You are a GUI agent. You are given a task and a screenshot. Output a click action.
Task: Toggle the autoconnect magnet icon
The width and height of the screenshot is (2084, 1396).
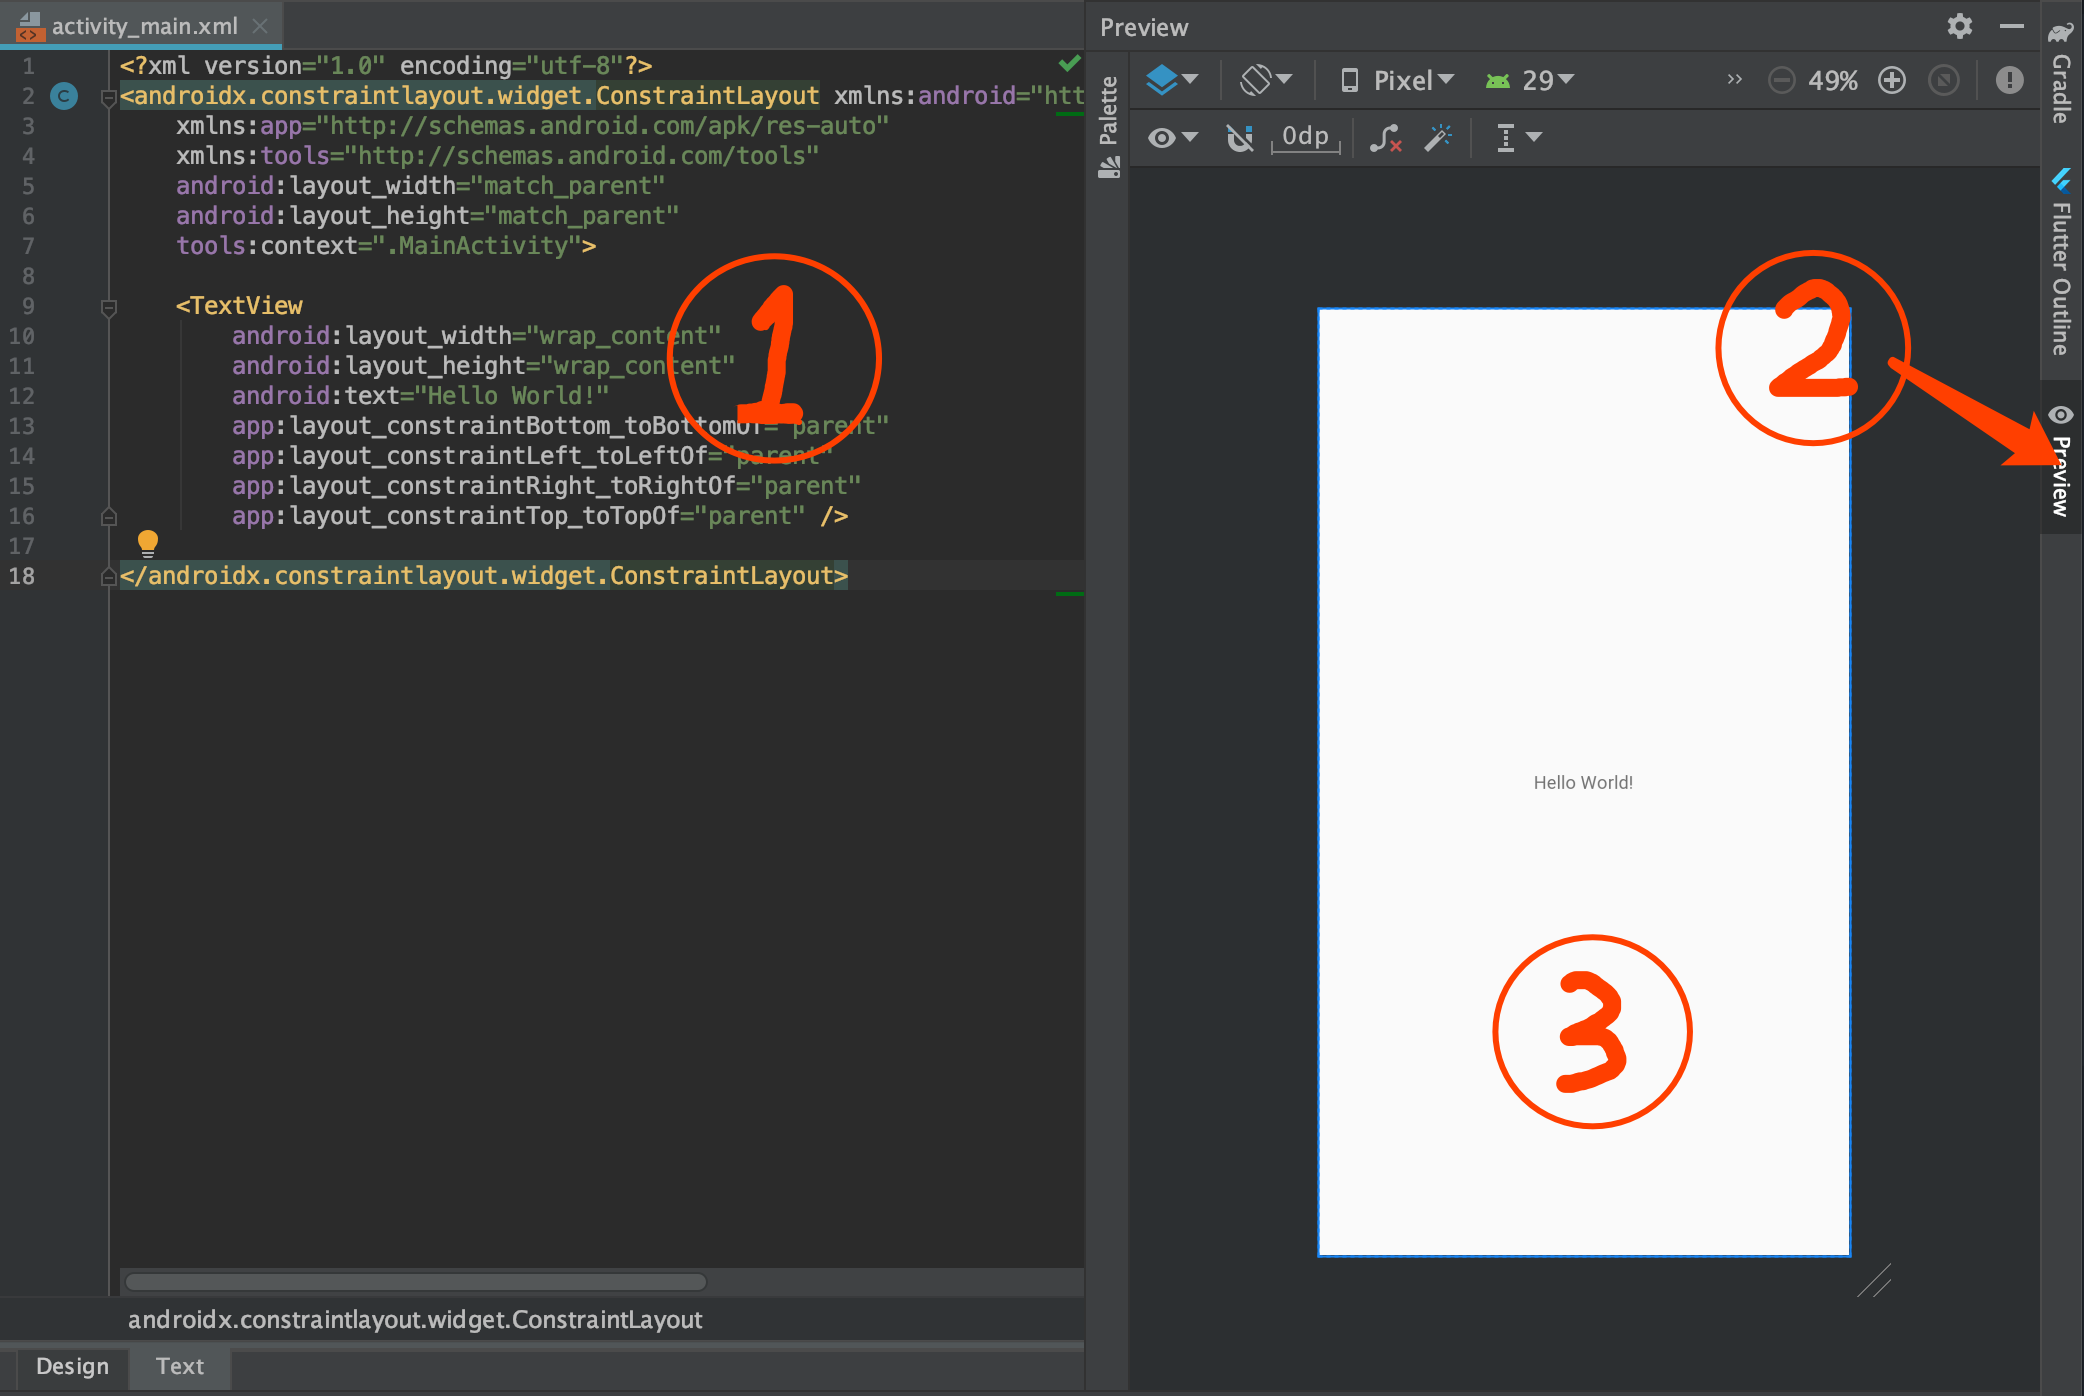coord(1240,137)
